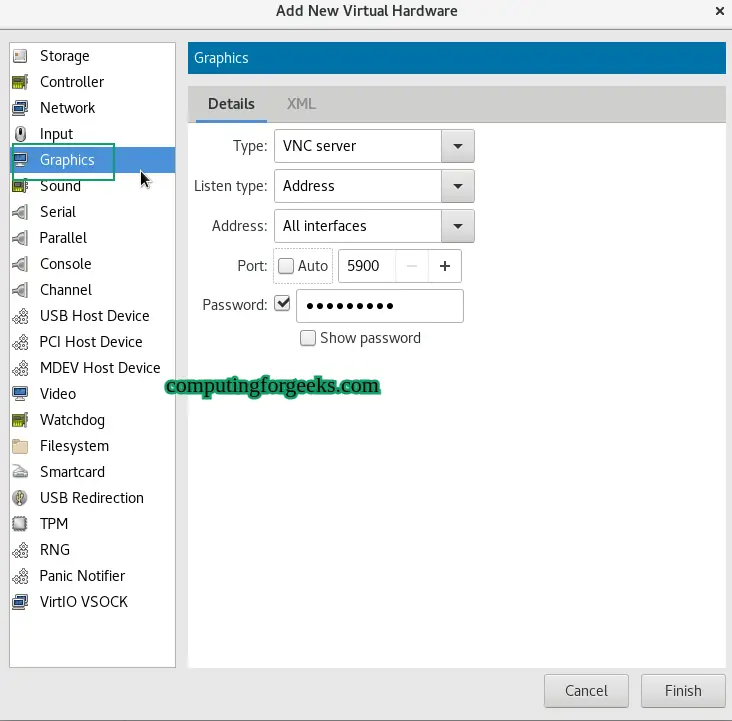Select Video text in hardware list

pyautogui.click(x=58, y=394)
